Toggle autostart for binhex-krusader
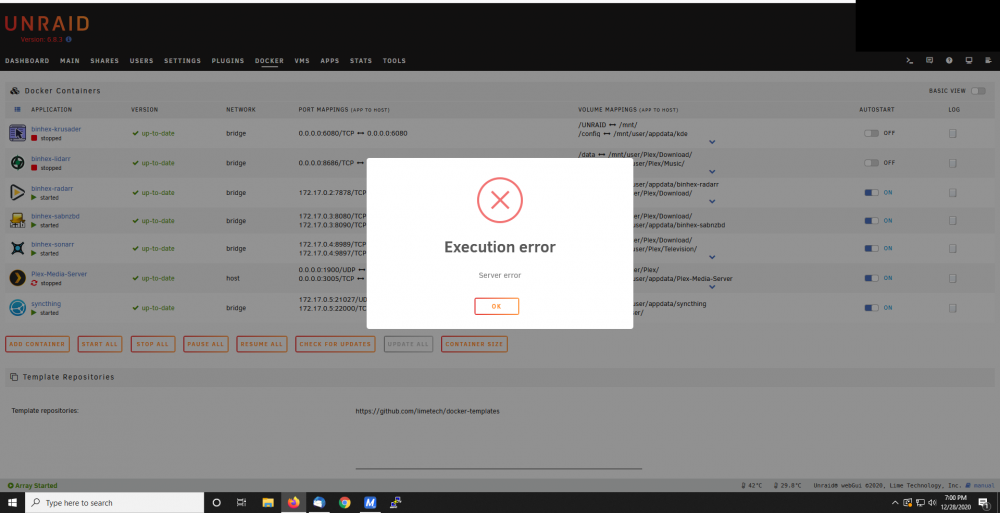Image resolution: width=1000 pixels, height=513 pixels. coord(871,133)
